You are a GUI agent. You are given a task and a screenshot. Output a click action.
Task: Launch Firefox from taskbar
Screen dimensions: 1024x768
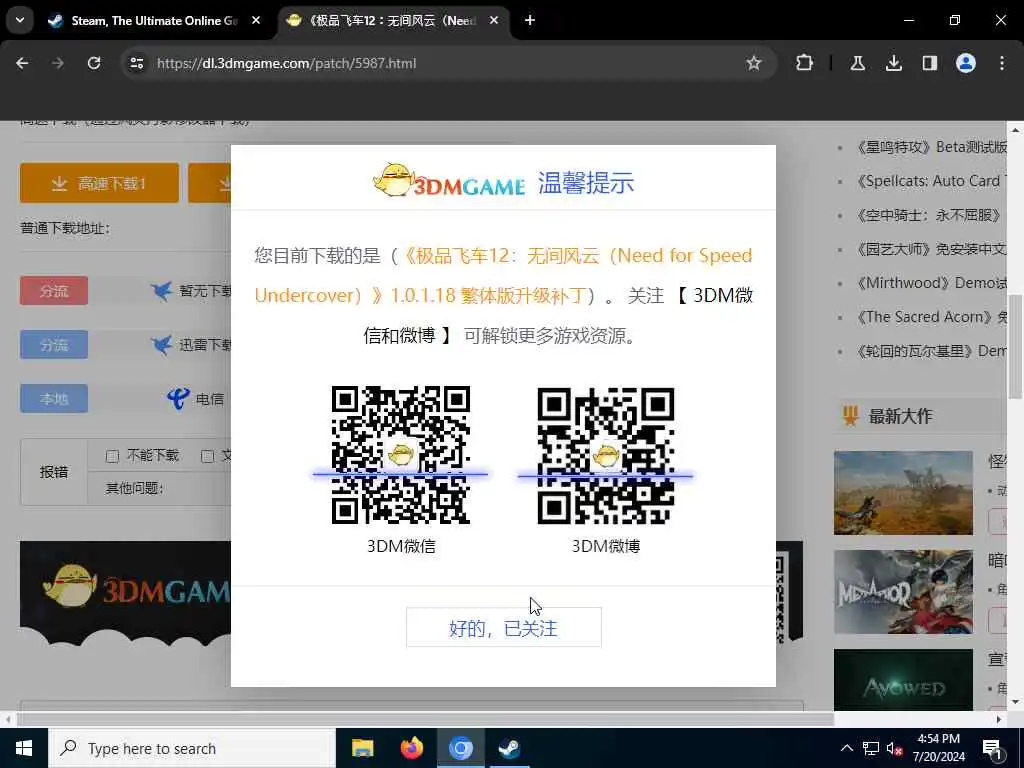coord(411,748)
